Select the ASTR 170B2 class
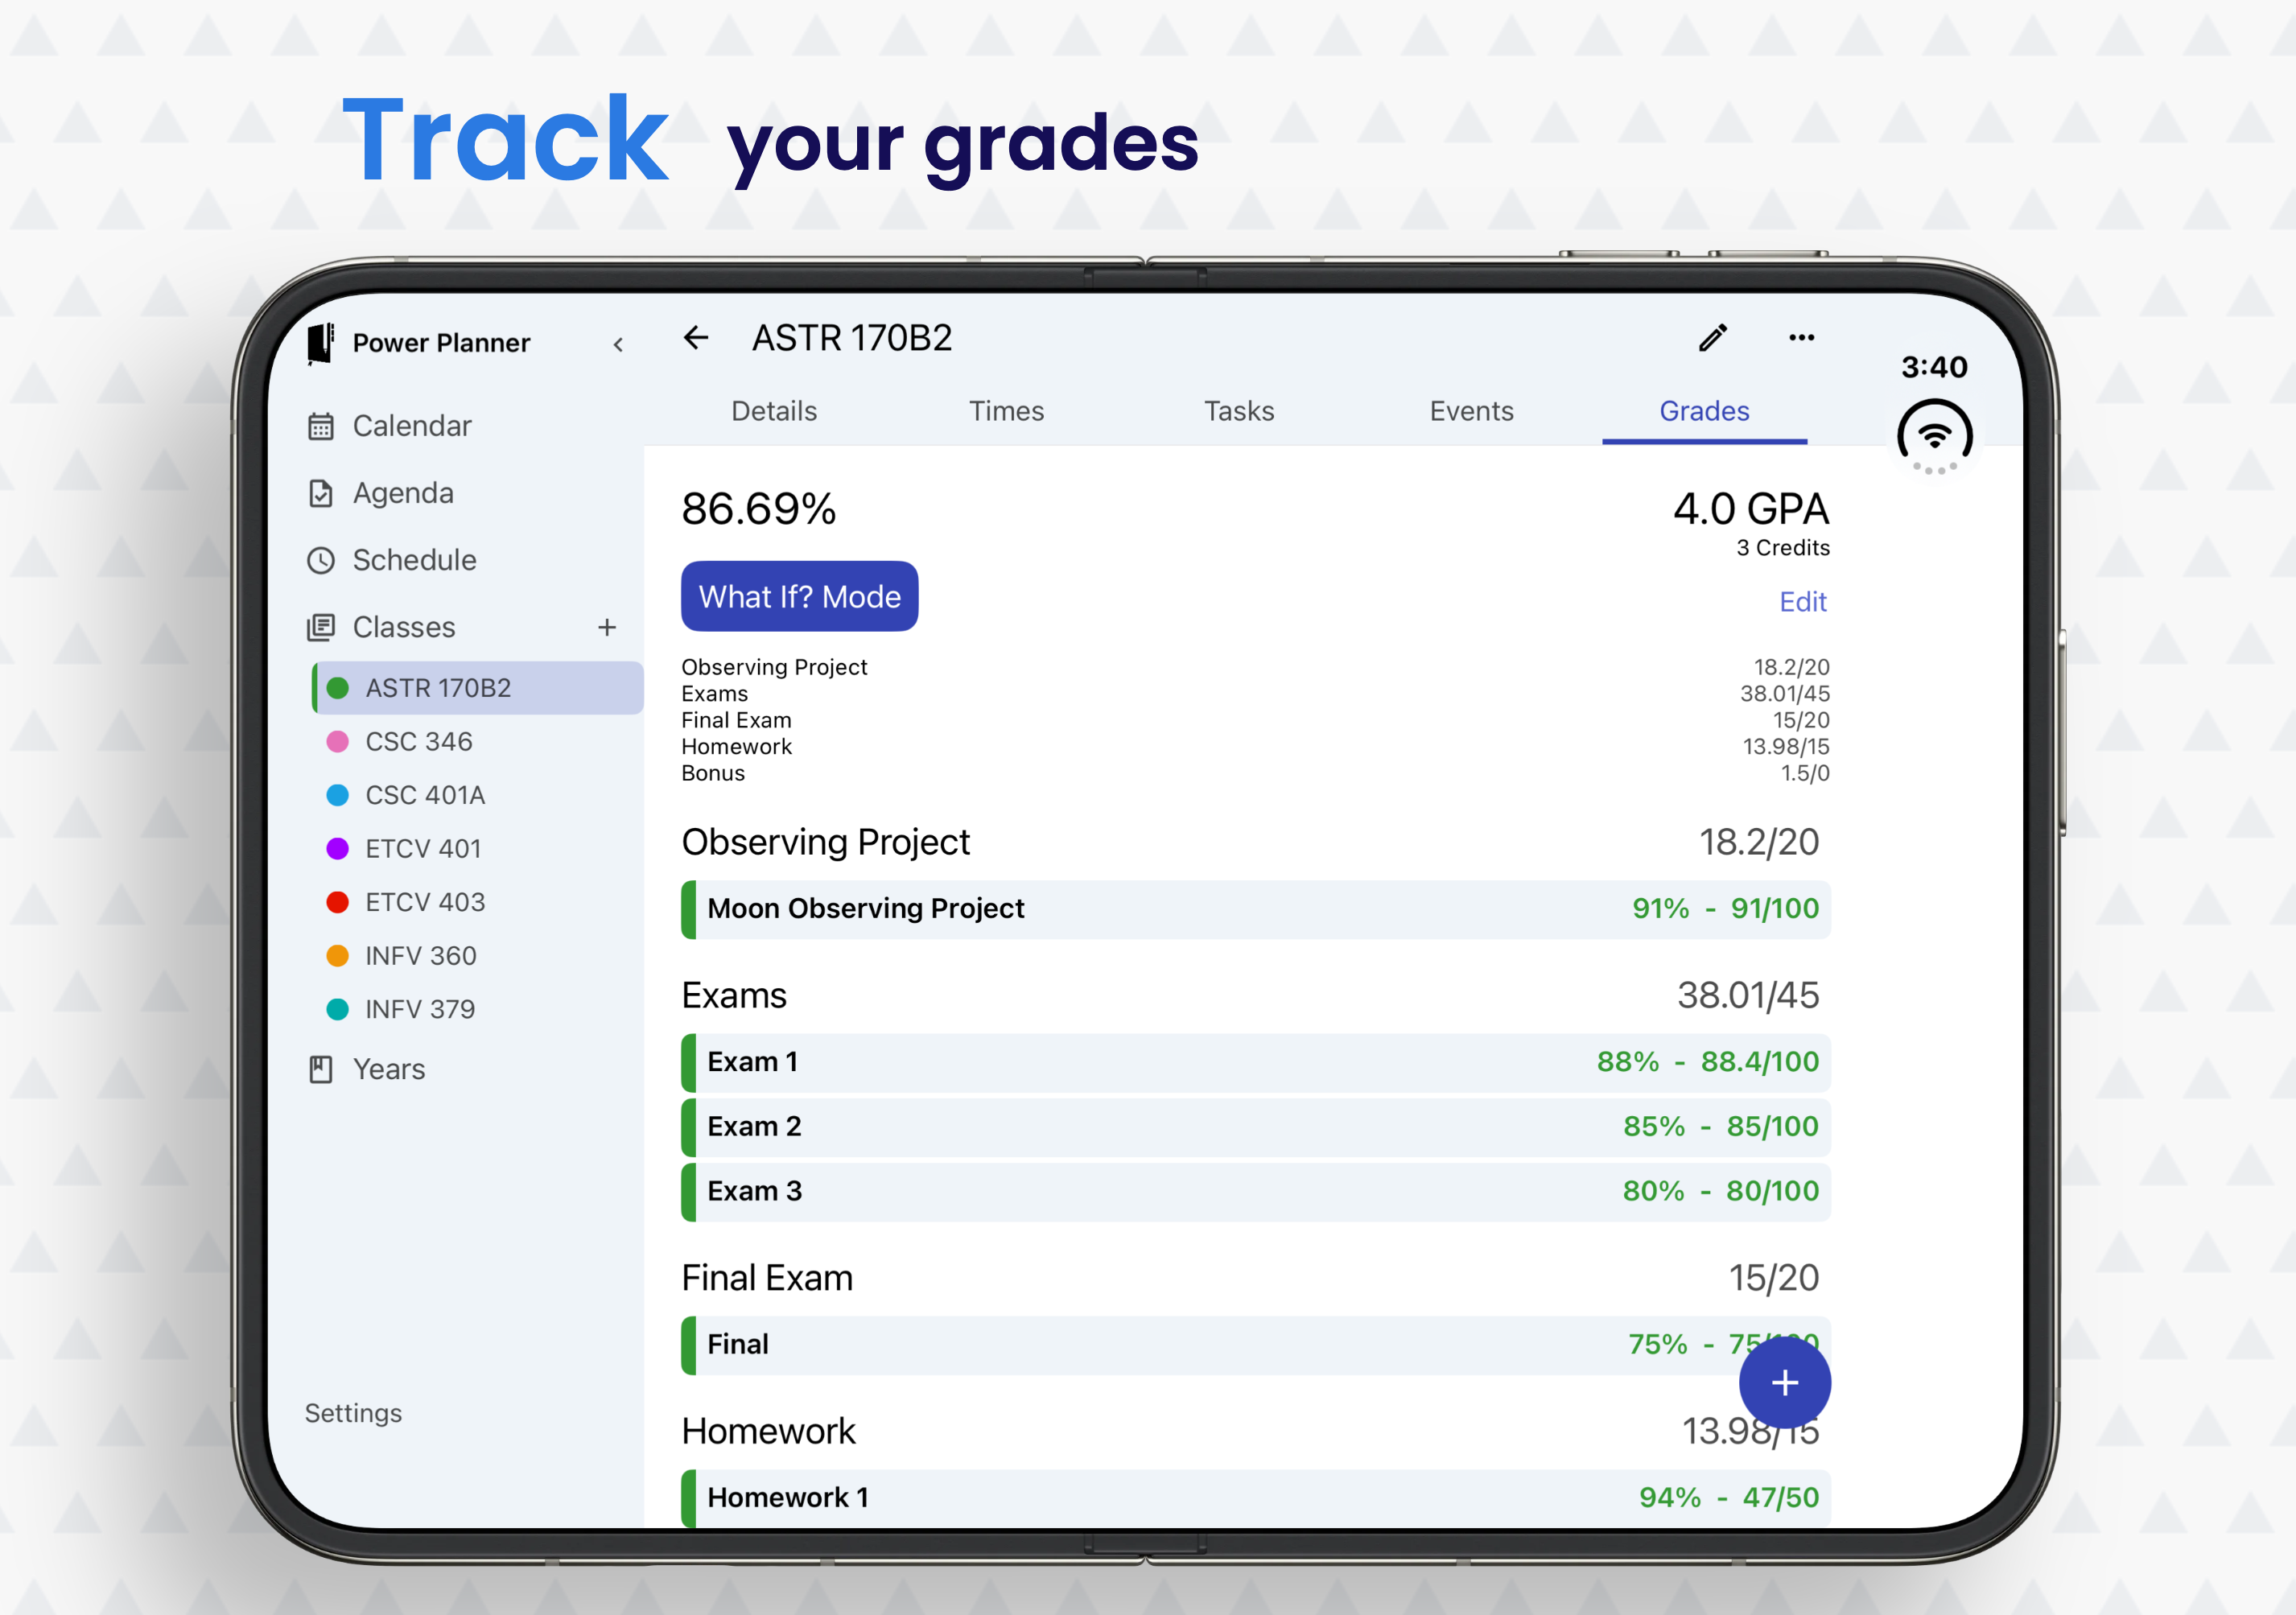The width and height of the screenshot is (2296, 1615). (x=478, y=688)
